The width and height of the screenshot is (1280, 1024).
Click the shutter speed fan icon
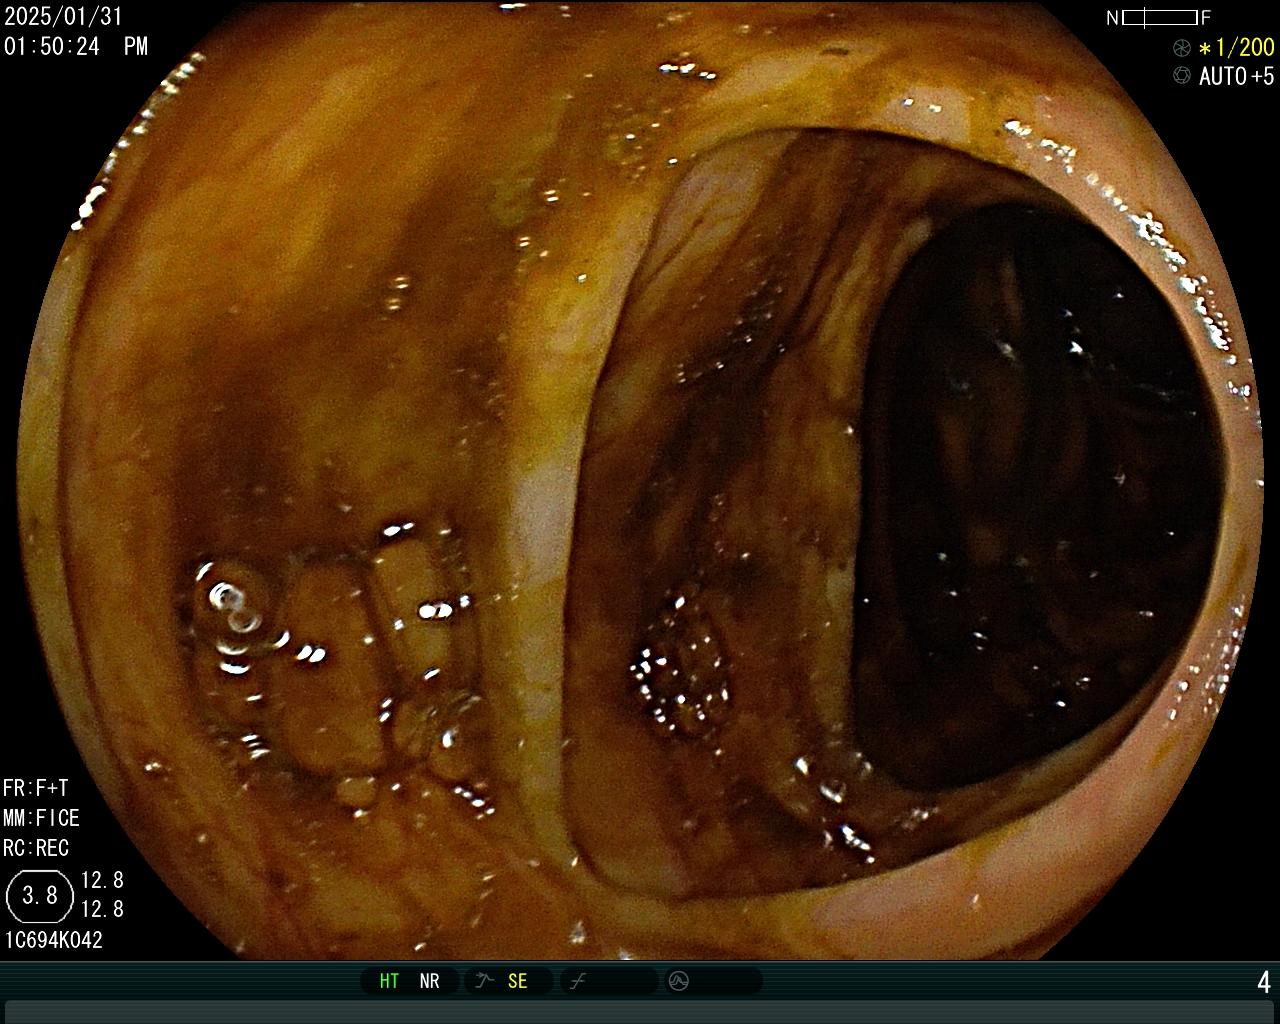(x=1182, y=48)
